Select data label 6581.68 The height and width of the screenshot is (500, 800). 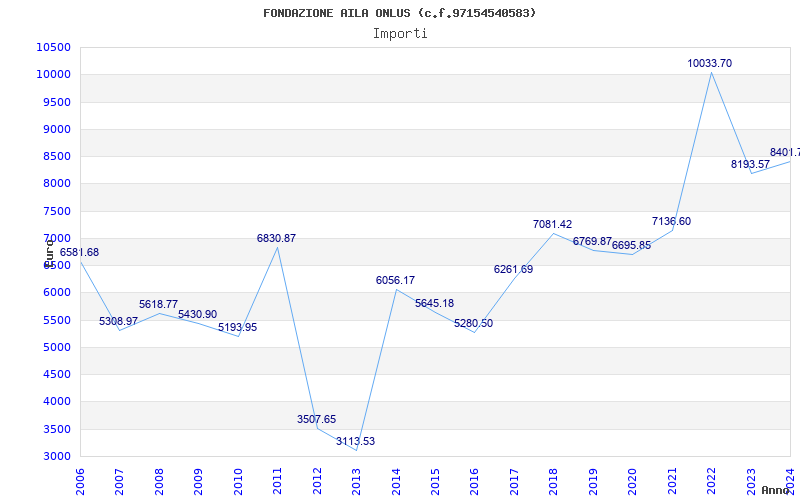tap(80, 253)
